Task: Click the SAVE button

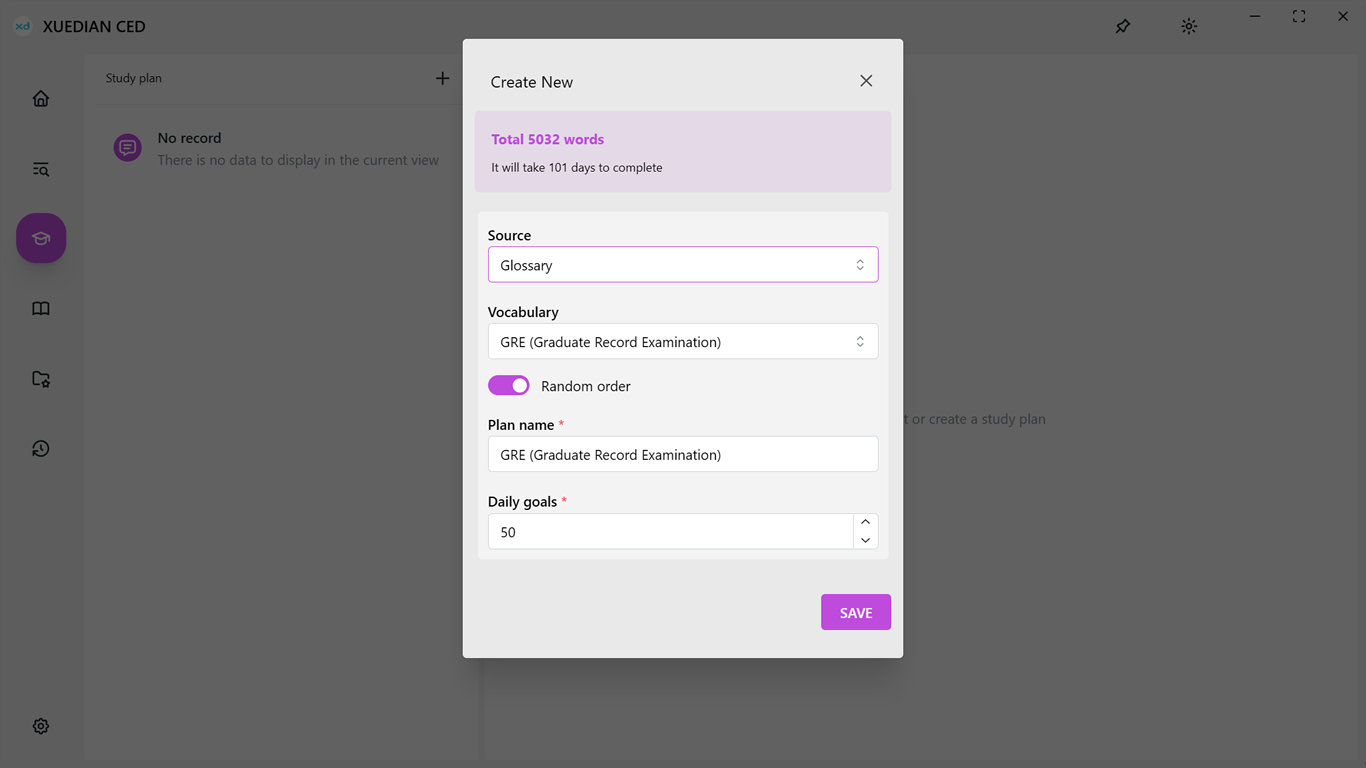Action: [856, 613]
